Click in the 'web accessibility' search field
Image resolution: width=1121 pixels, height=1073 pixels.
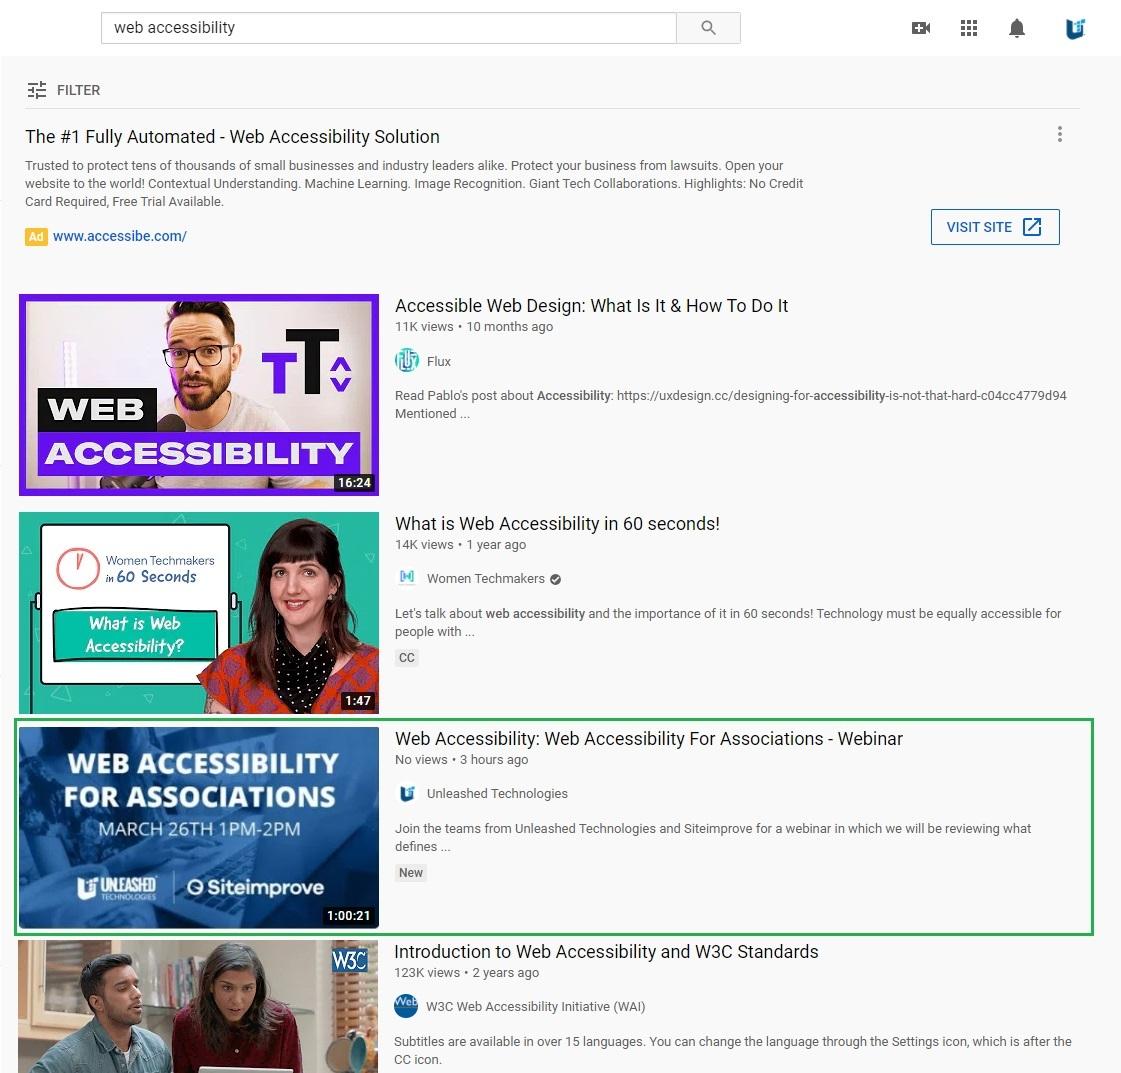coord(388,28)
